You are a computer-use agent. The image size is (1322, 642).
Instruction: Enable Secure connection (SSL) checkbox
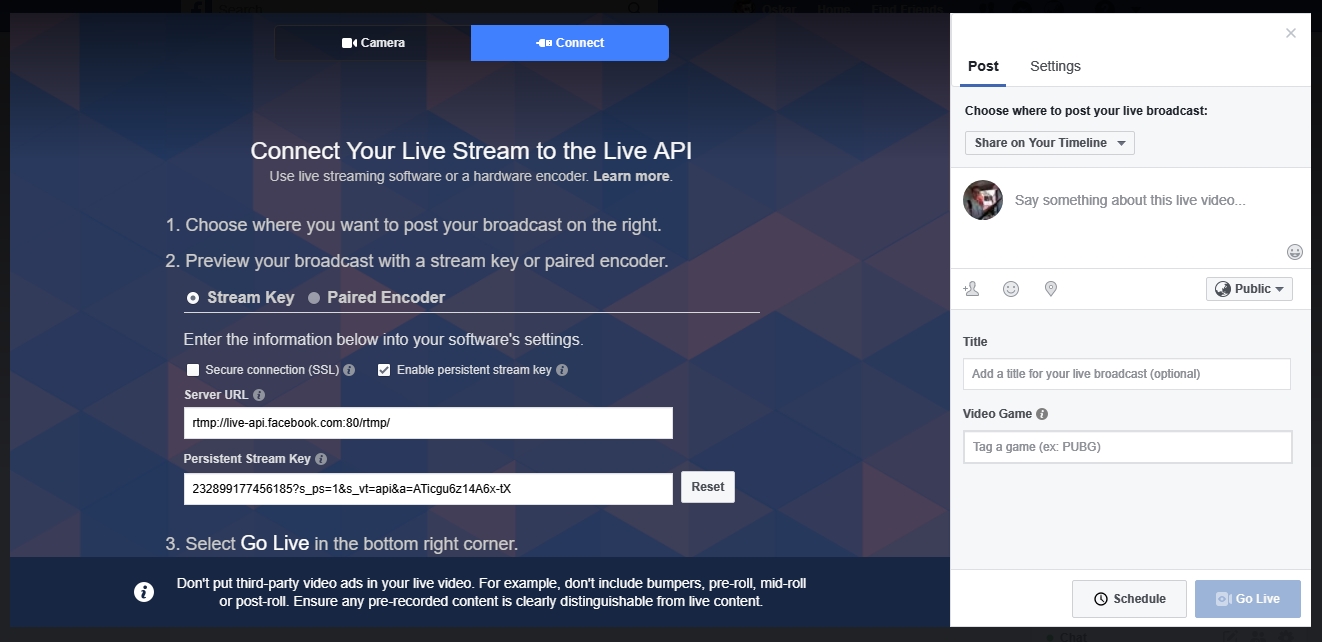[193, 370]
